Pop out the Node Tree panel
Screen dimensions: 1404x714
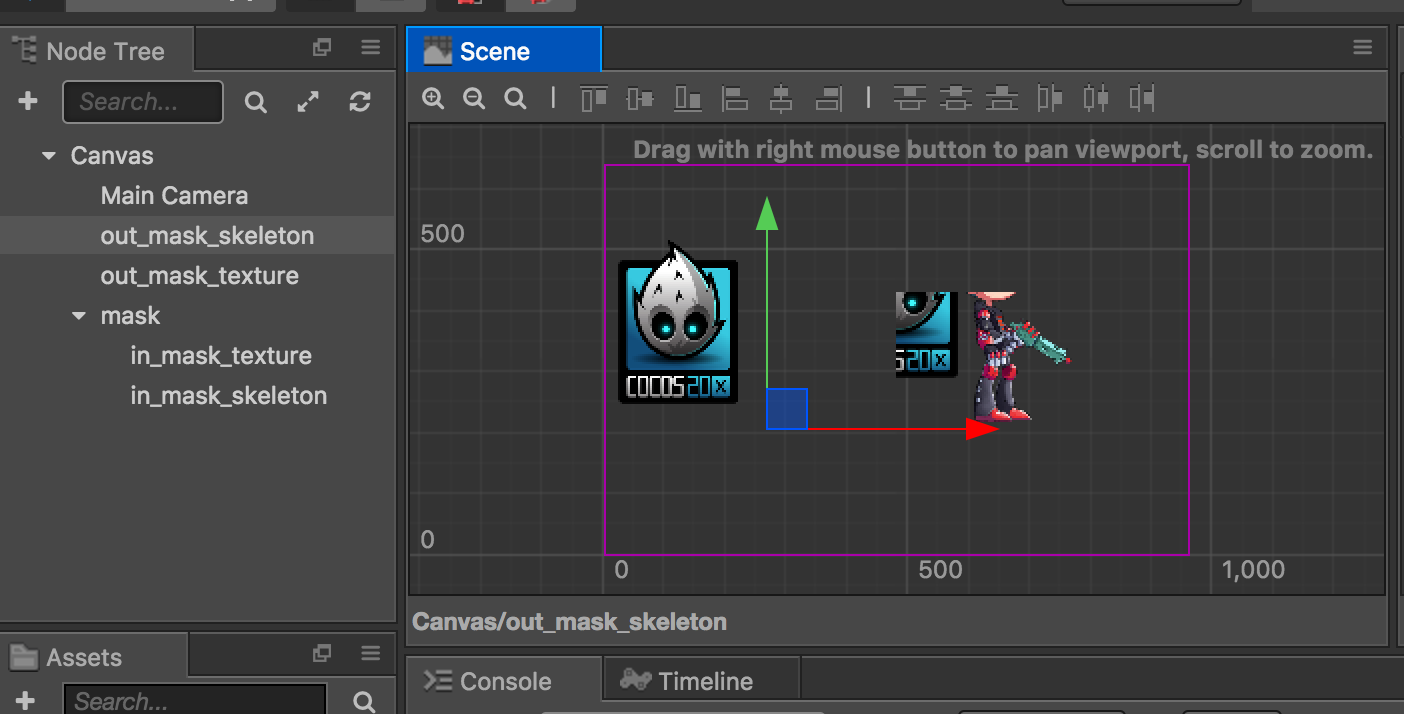click(322, 47)
